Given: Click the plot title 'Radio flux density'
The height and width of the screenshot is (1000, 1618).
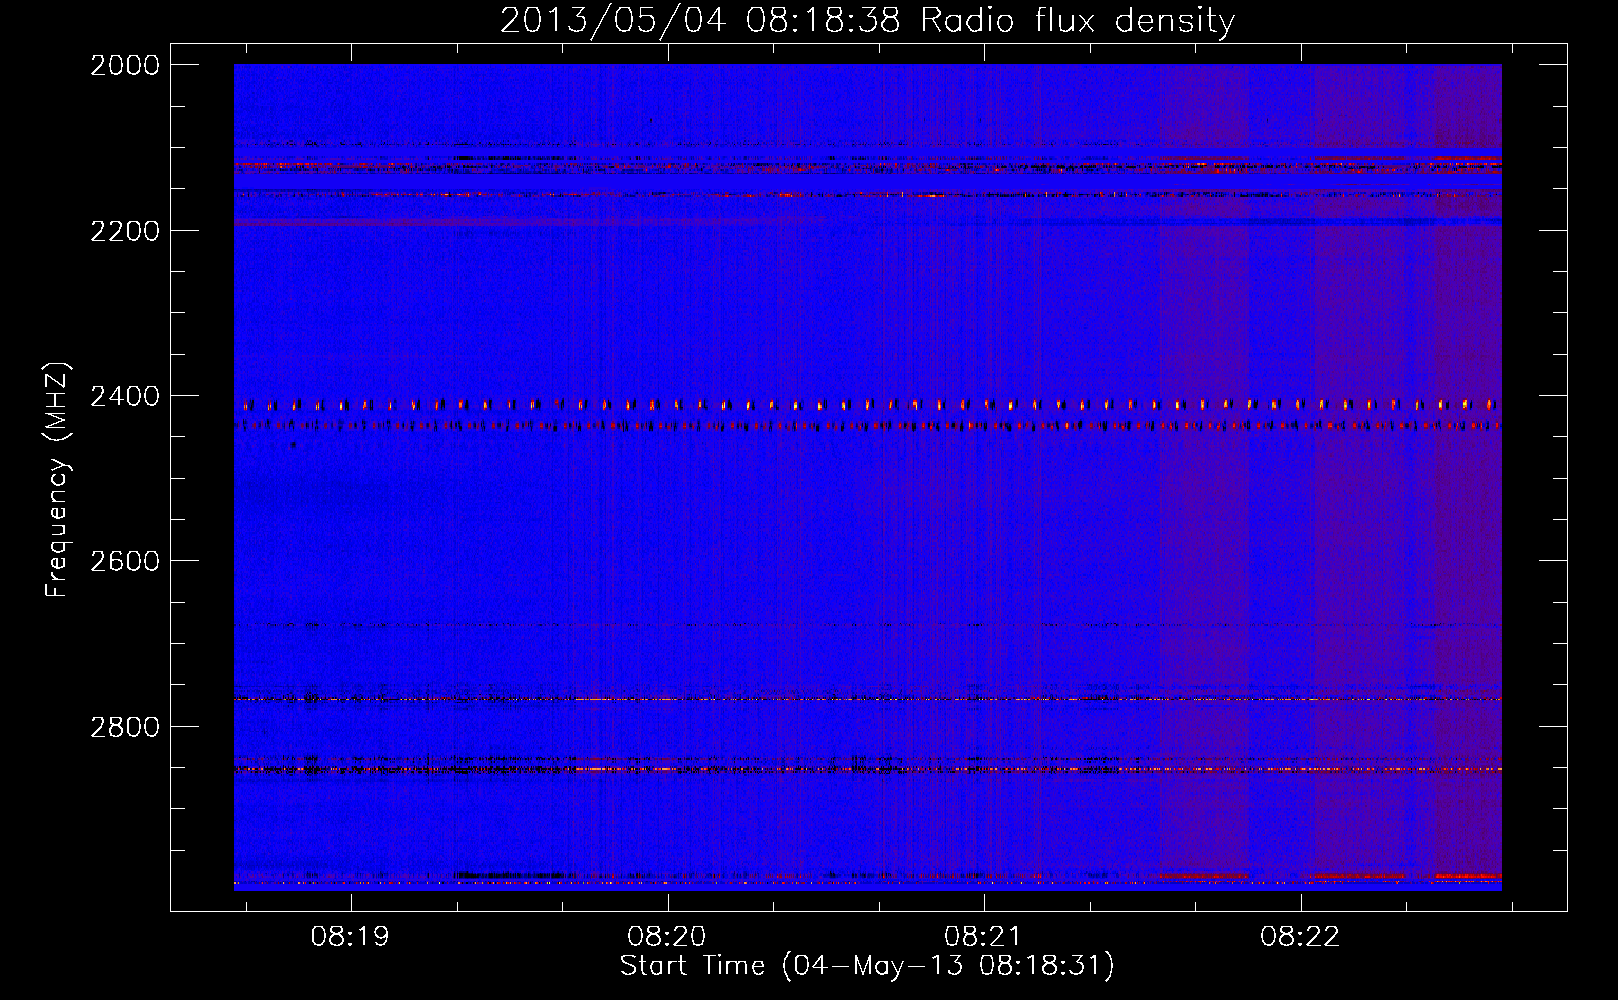Looking at the screenshot, I should click(x=1077, y=20).
